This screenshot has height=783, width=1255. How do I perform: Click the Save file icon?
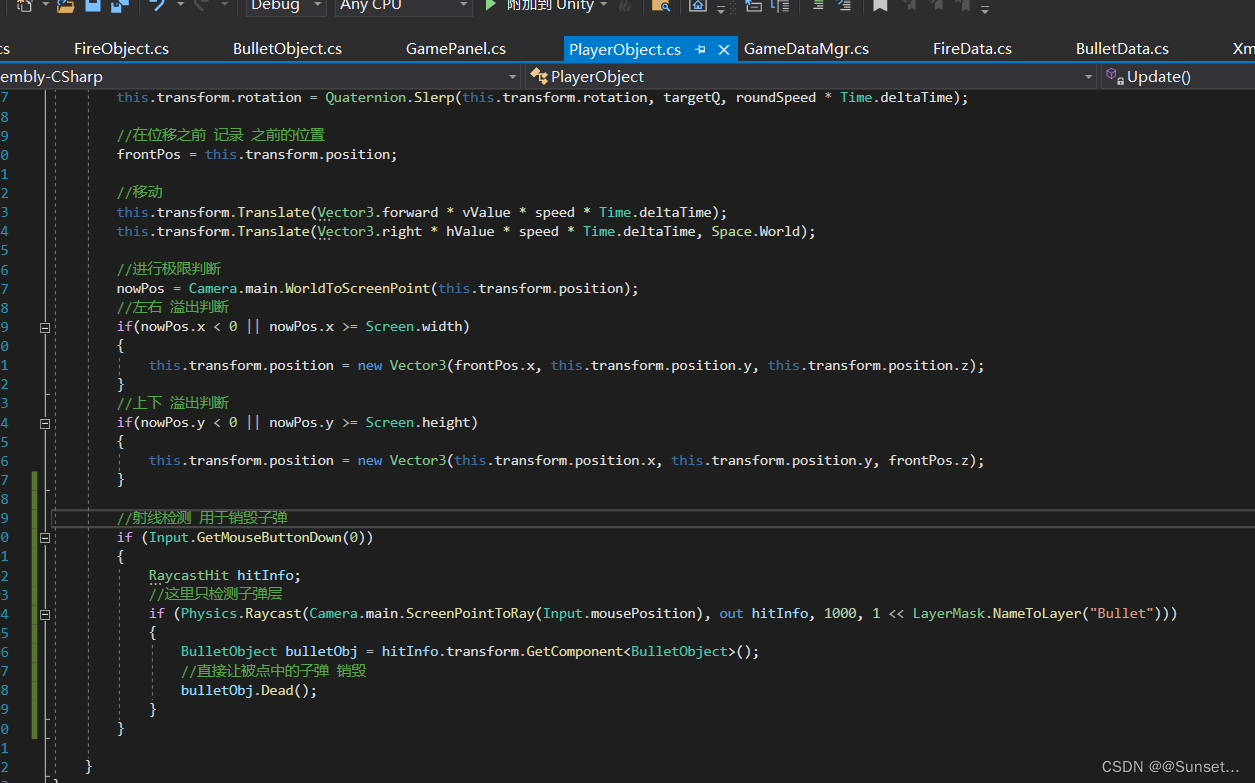(x=92, y=6)
